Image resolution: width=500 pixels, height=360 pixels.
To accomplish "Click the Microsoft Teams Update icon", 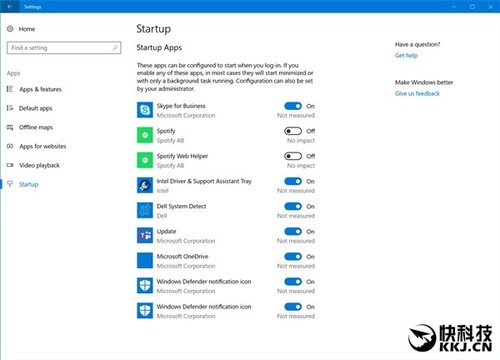I will tap(145, 236).
